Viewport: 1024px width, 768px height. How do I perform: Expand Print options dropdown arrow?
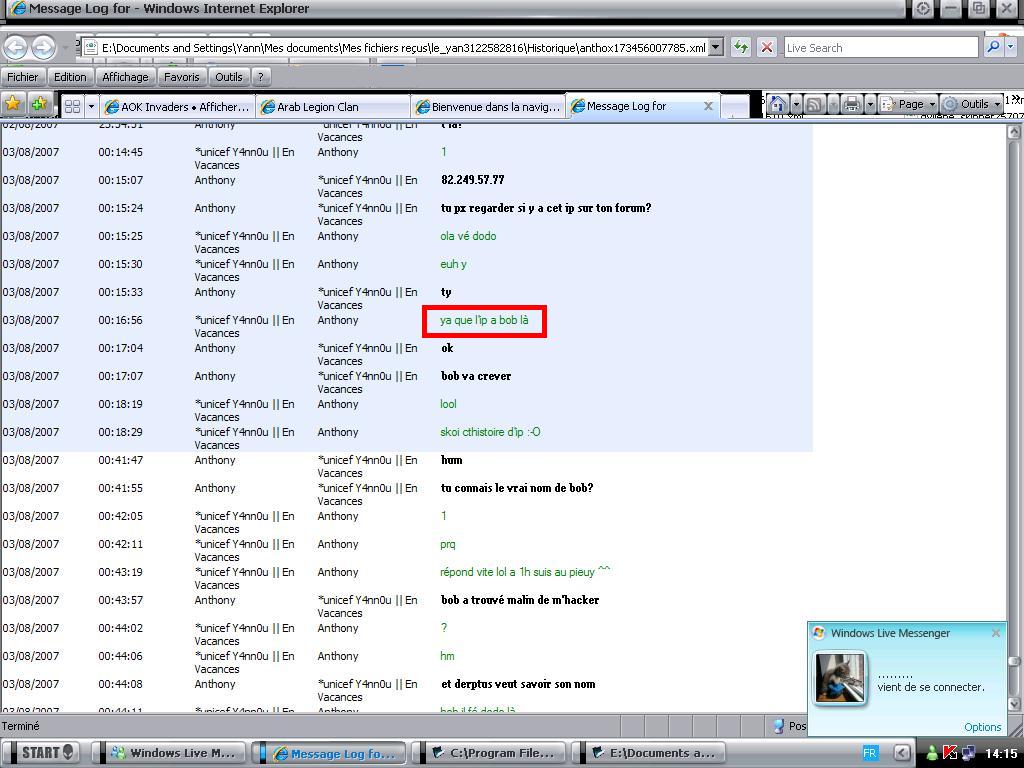pos(869,104)
